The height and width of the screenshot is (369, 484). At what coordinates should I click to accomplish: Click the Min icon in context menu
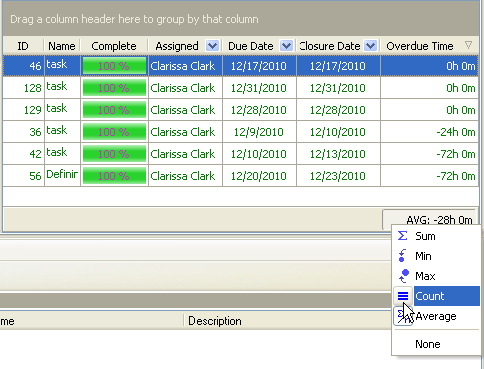click(402, 256)
